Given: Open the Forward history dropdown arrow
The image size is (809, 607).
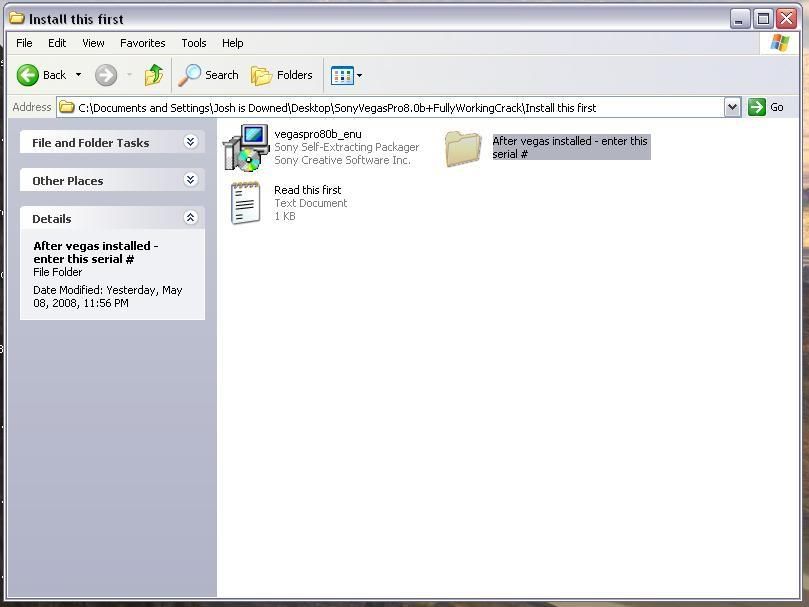Looking at the screenshot, I should coord(130,75).
